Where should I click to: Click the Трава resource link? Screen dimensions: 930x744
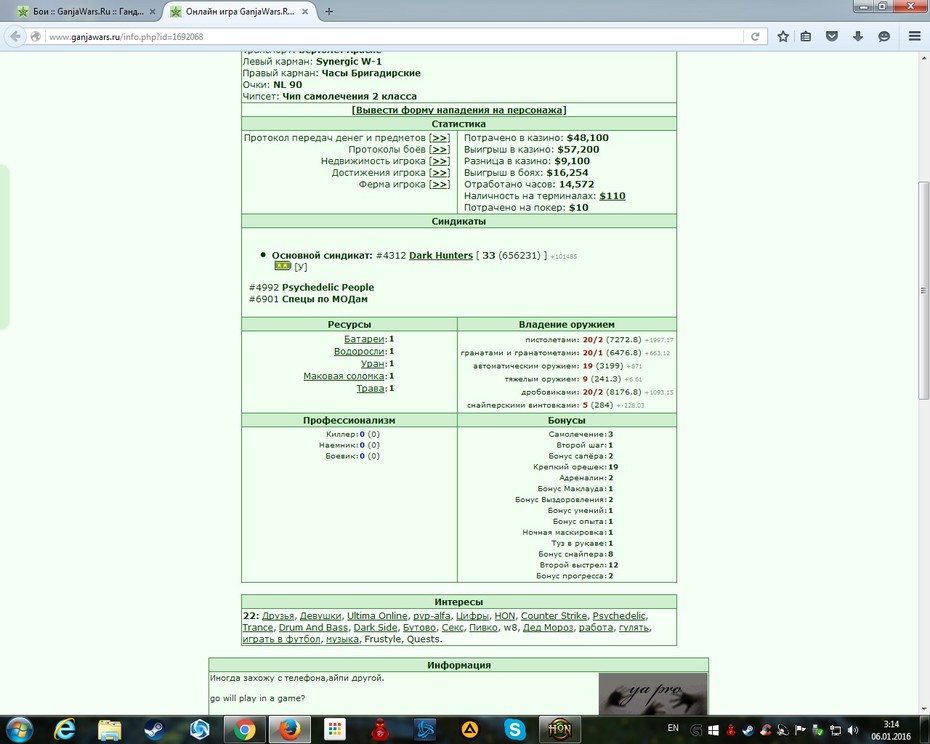coord(371,389)
